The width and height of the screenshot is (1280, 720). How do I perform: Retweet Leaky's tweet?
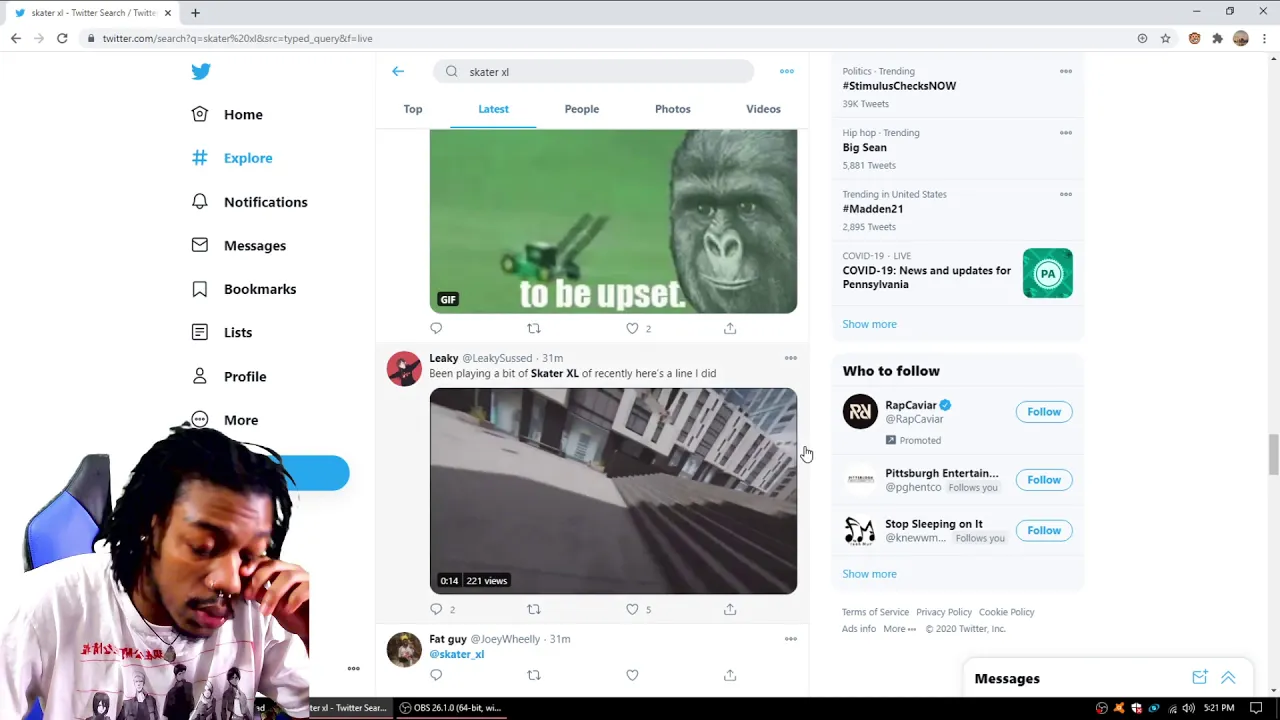click(534, 609)
